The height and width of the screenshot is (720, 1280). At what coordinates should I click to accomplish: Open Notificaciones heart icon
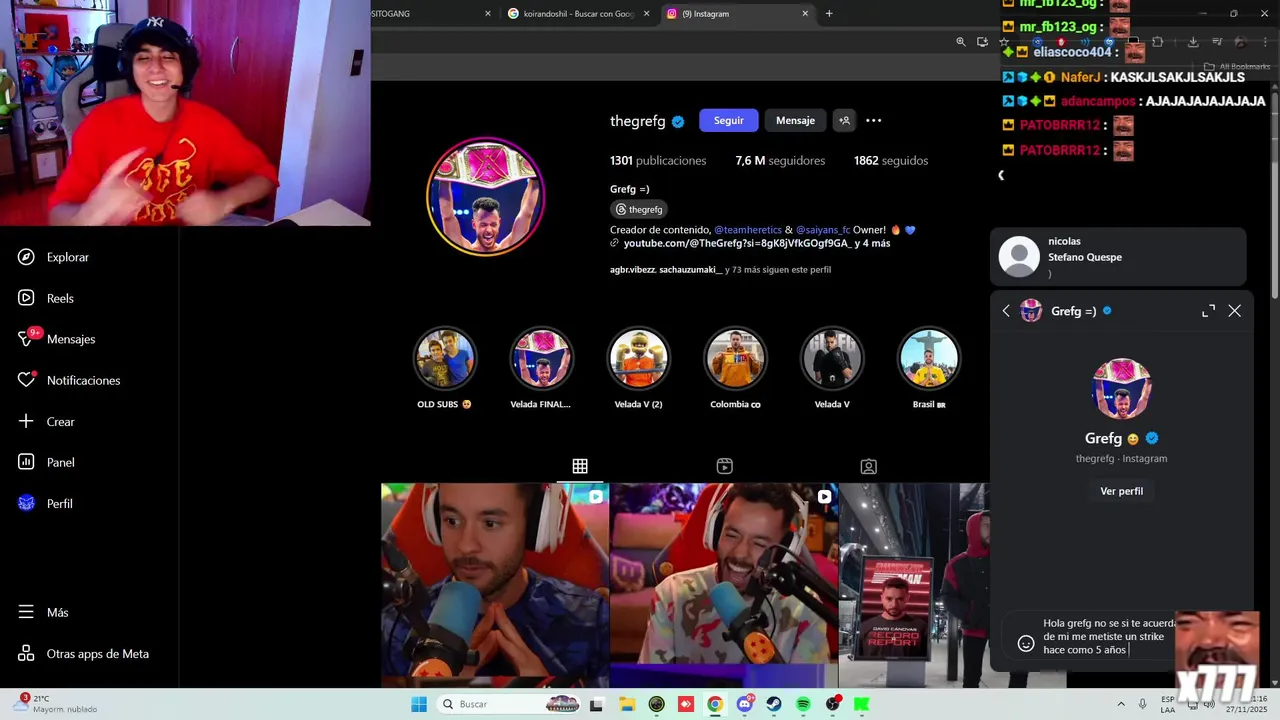tap(26, 380)
